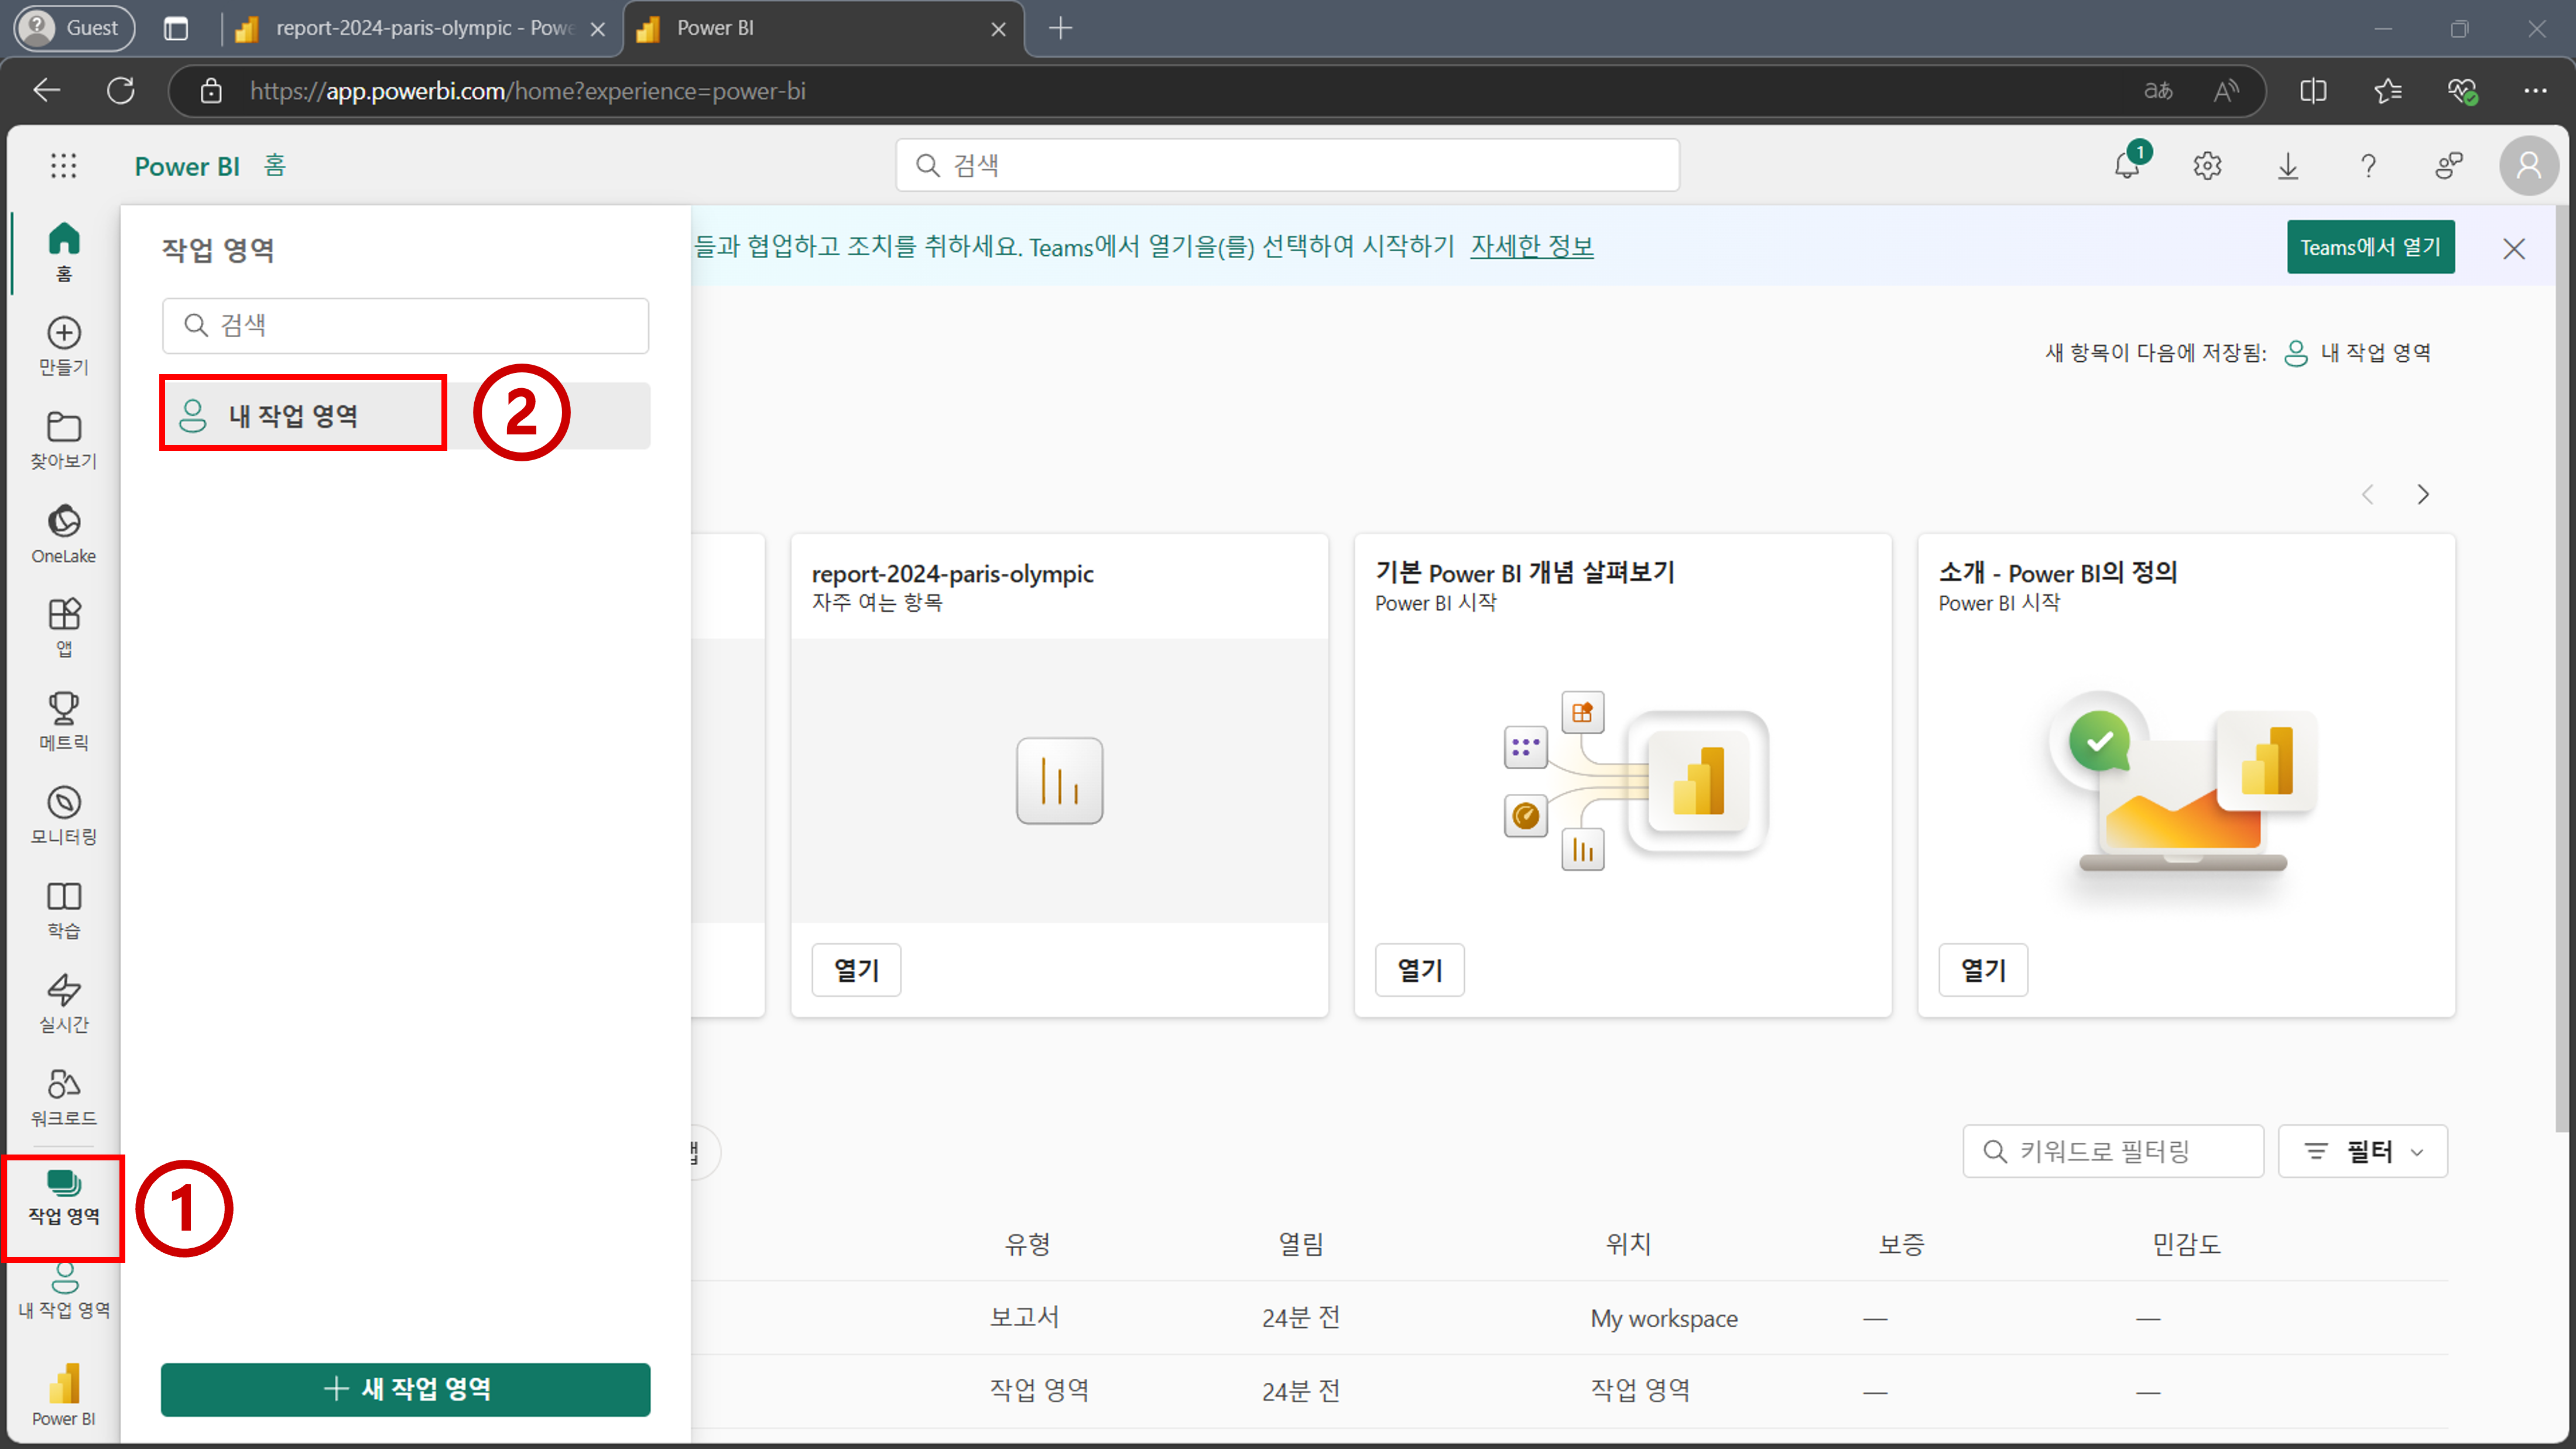Open the 자세한 정보 link
Screen dimensions: 2576x1449
point(1531,246)
